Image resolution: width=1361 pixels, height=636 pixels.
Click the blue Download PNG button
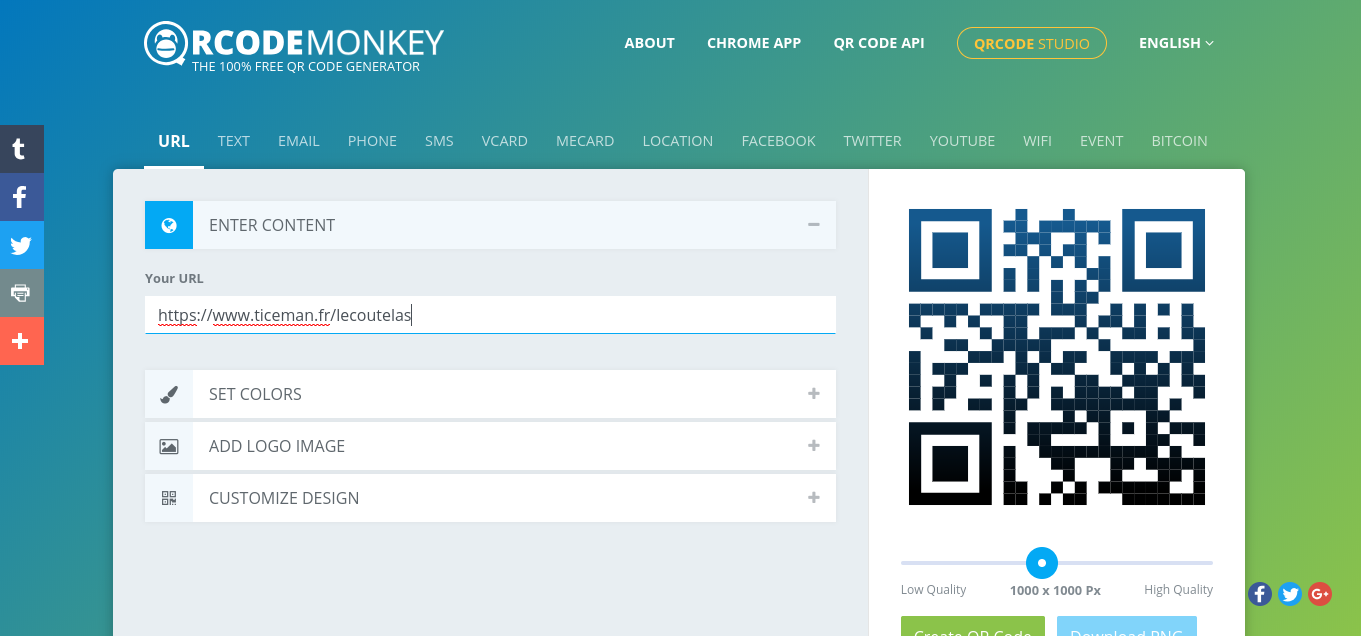(x=1127, y=627)
